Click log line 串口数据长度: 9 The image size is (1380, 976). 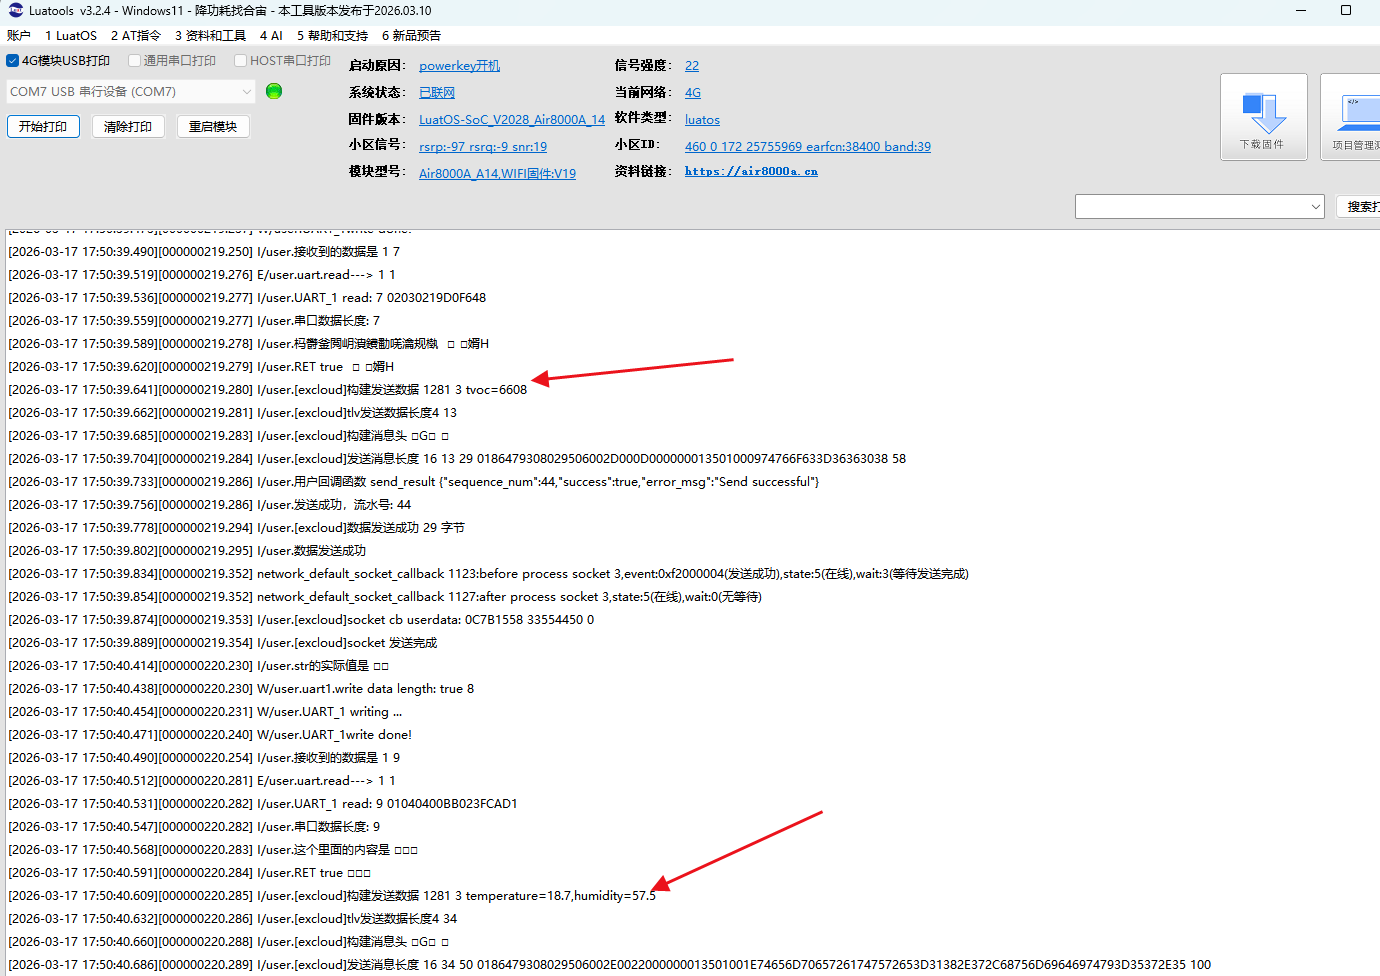coord(194,827)
